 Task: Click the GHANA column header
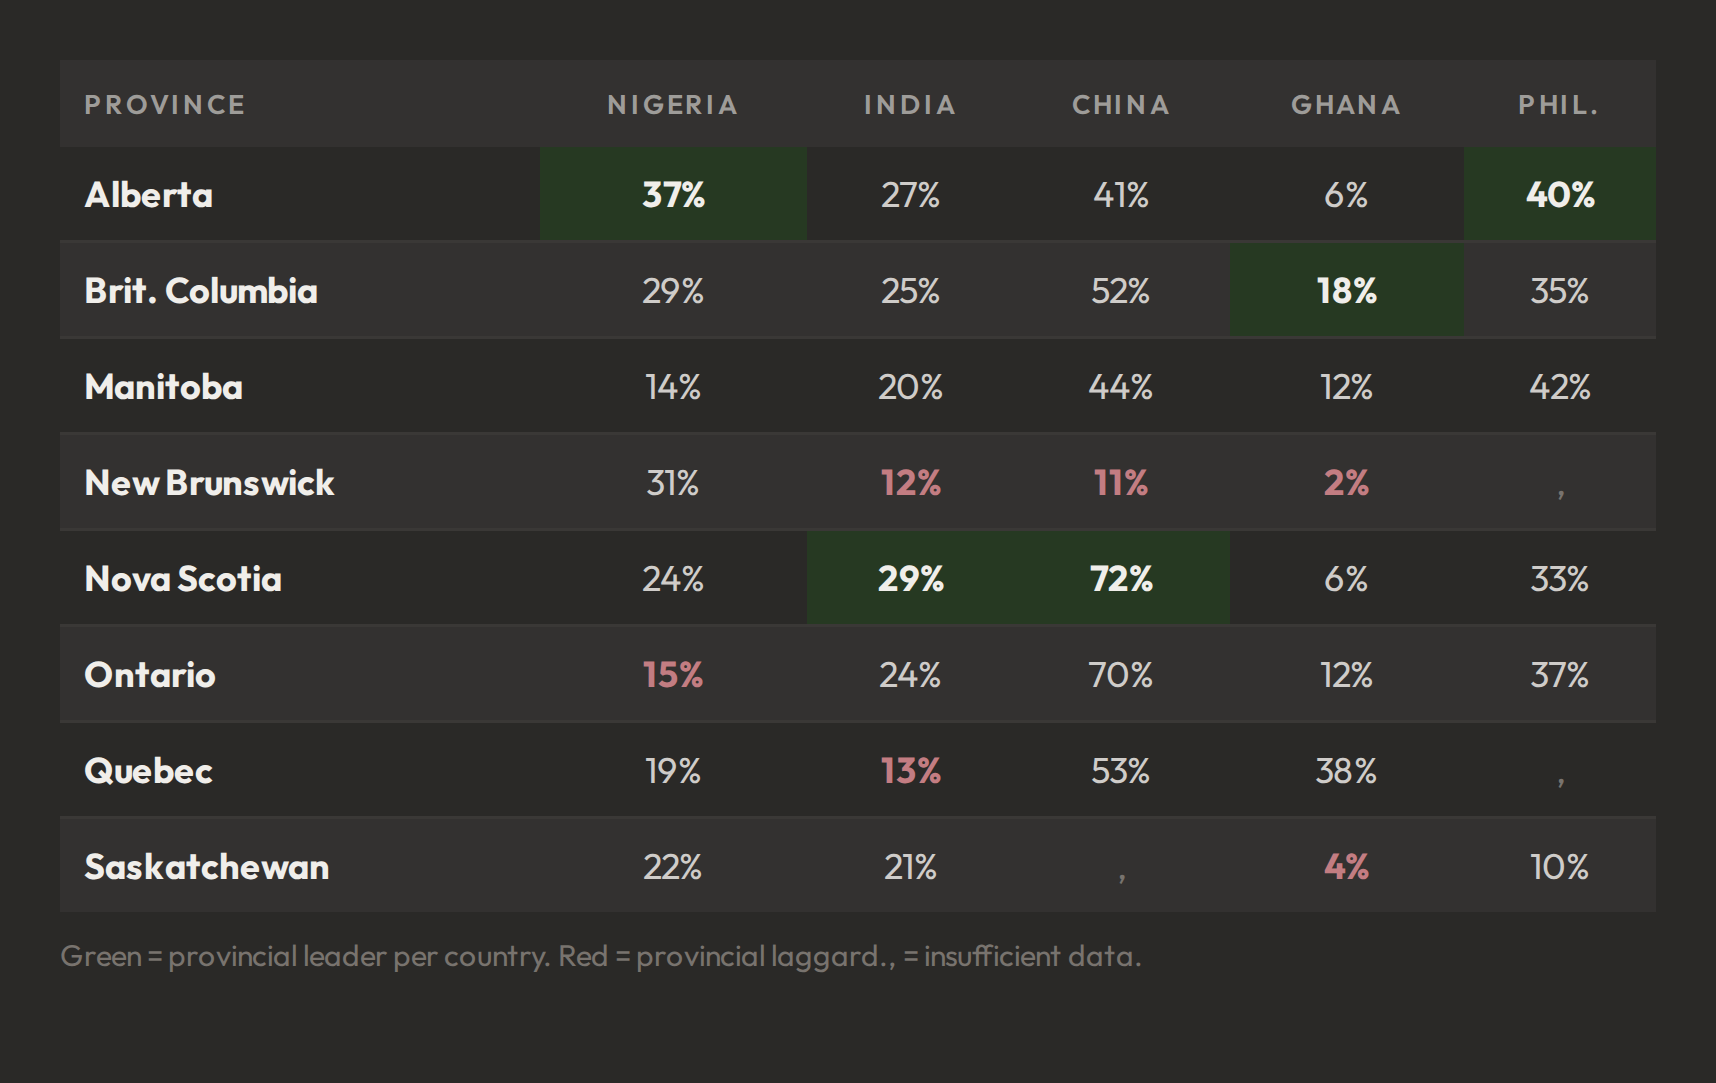coord(1346,105)
